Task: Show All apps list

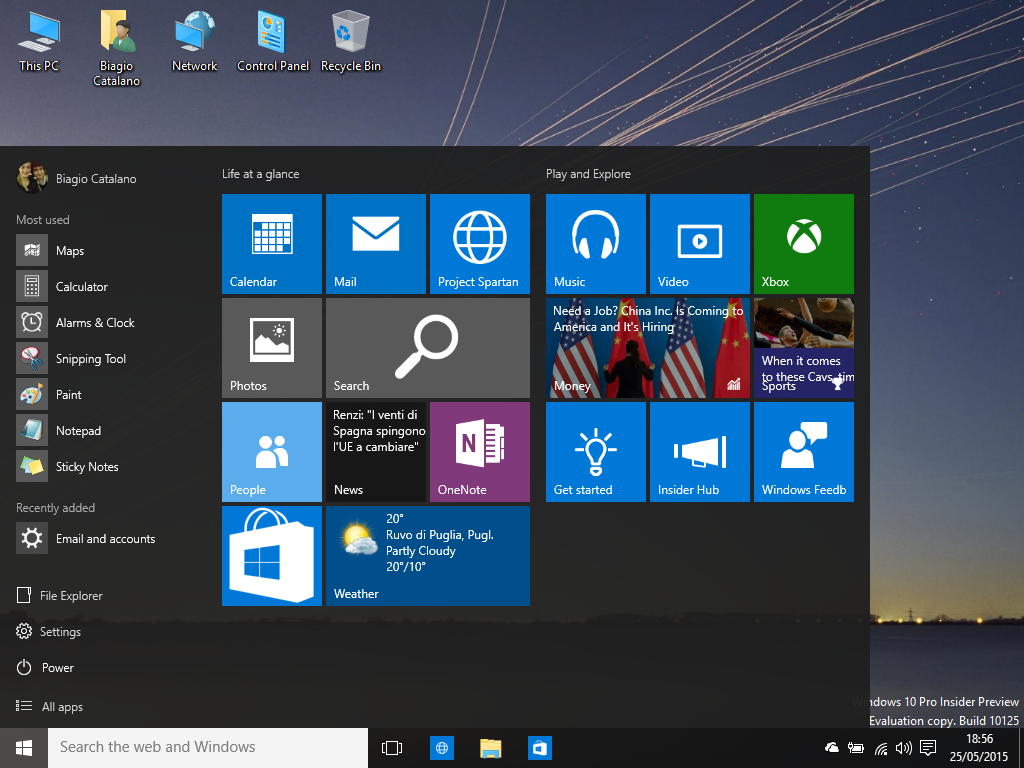Action: (x=50, y=706)
